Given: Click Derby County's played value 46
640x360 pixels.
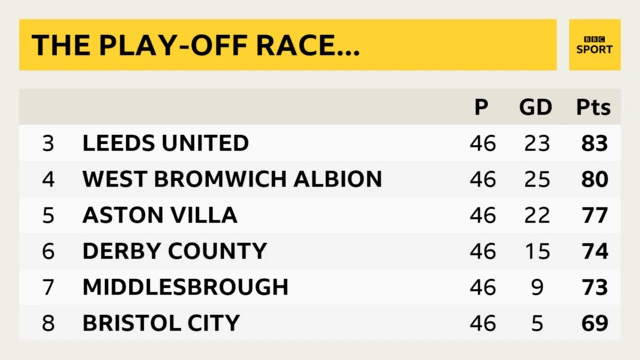Looking at the screenshot, I should click(483, 251).
